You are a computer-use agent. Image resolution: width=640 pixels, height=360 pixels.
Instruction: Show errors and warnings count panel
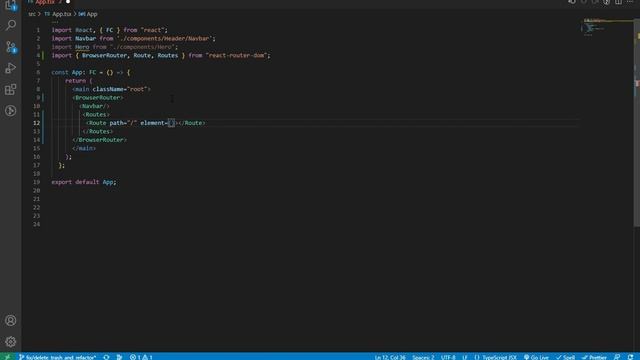click(141, 357)
